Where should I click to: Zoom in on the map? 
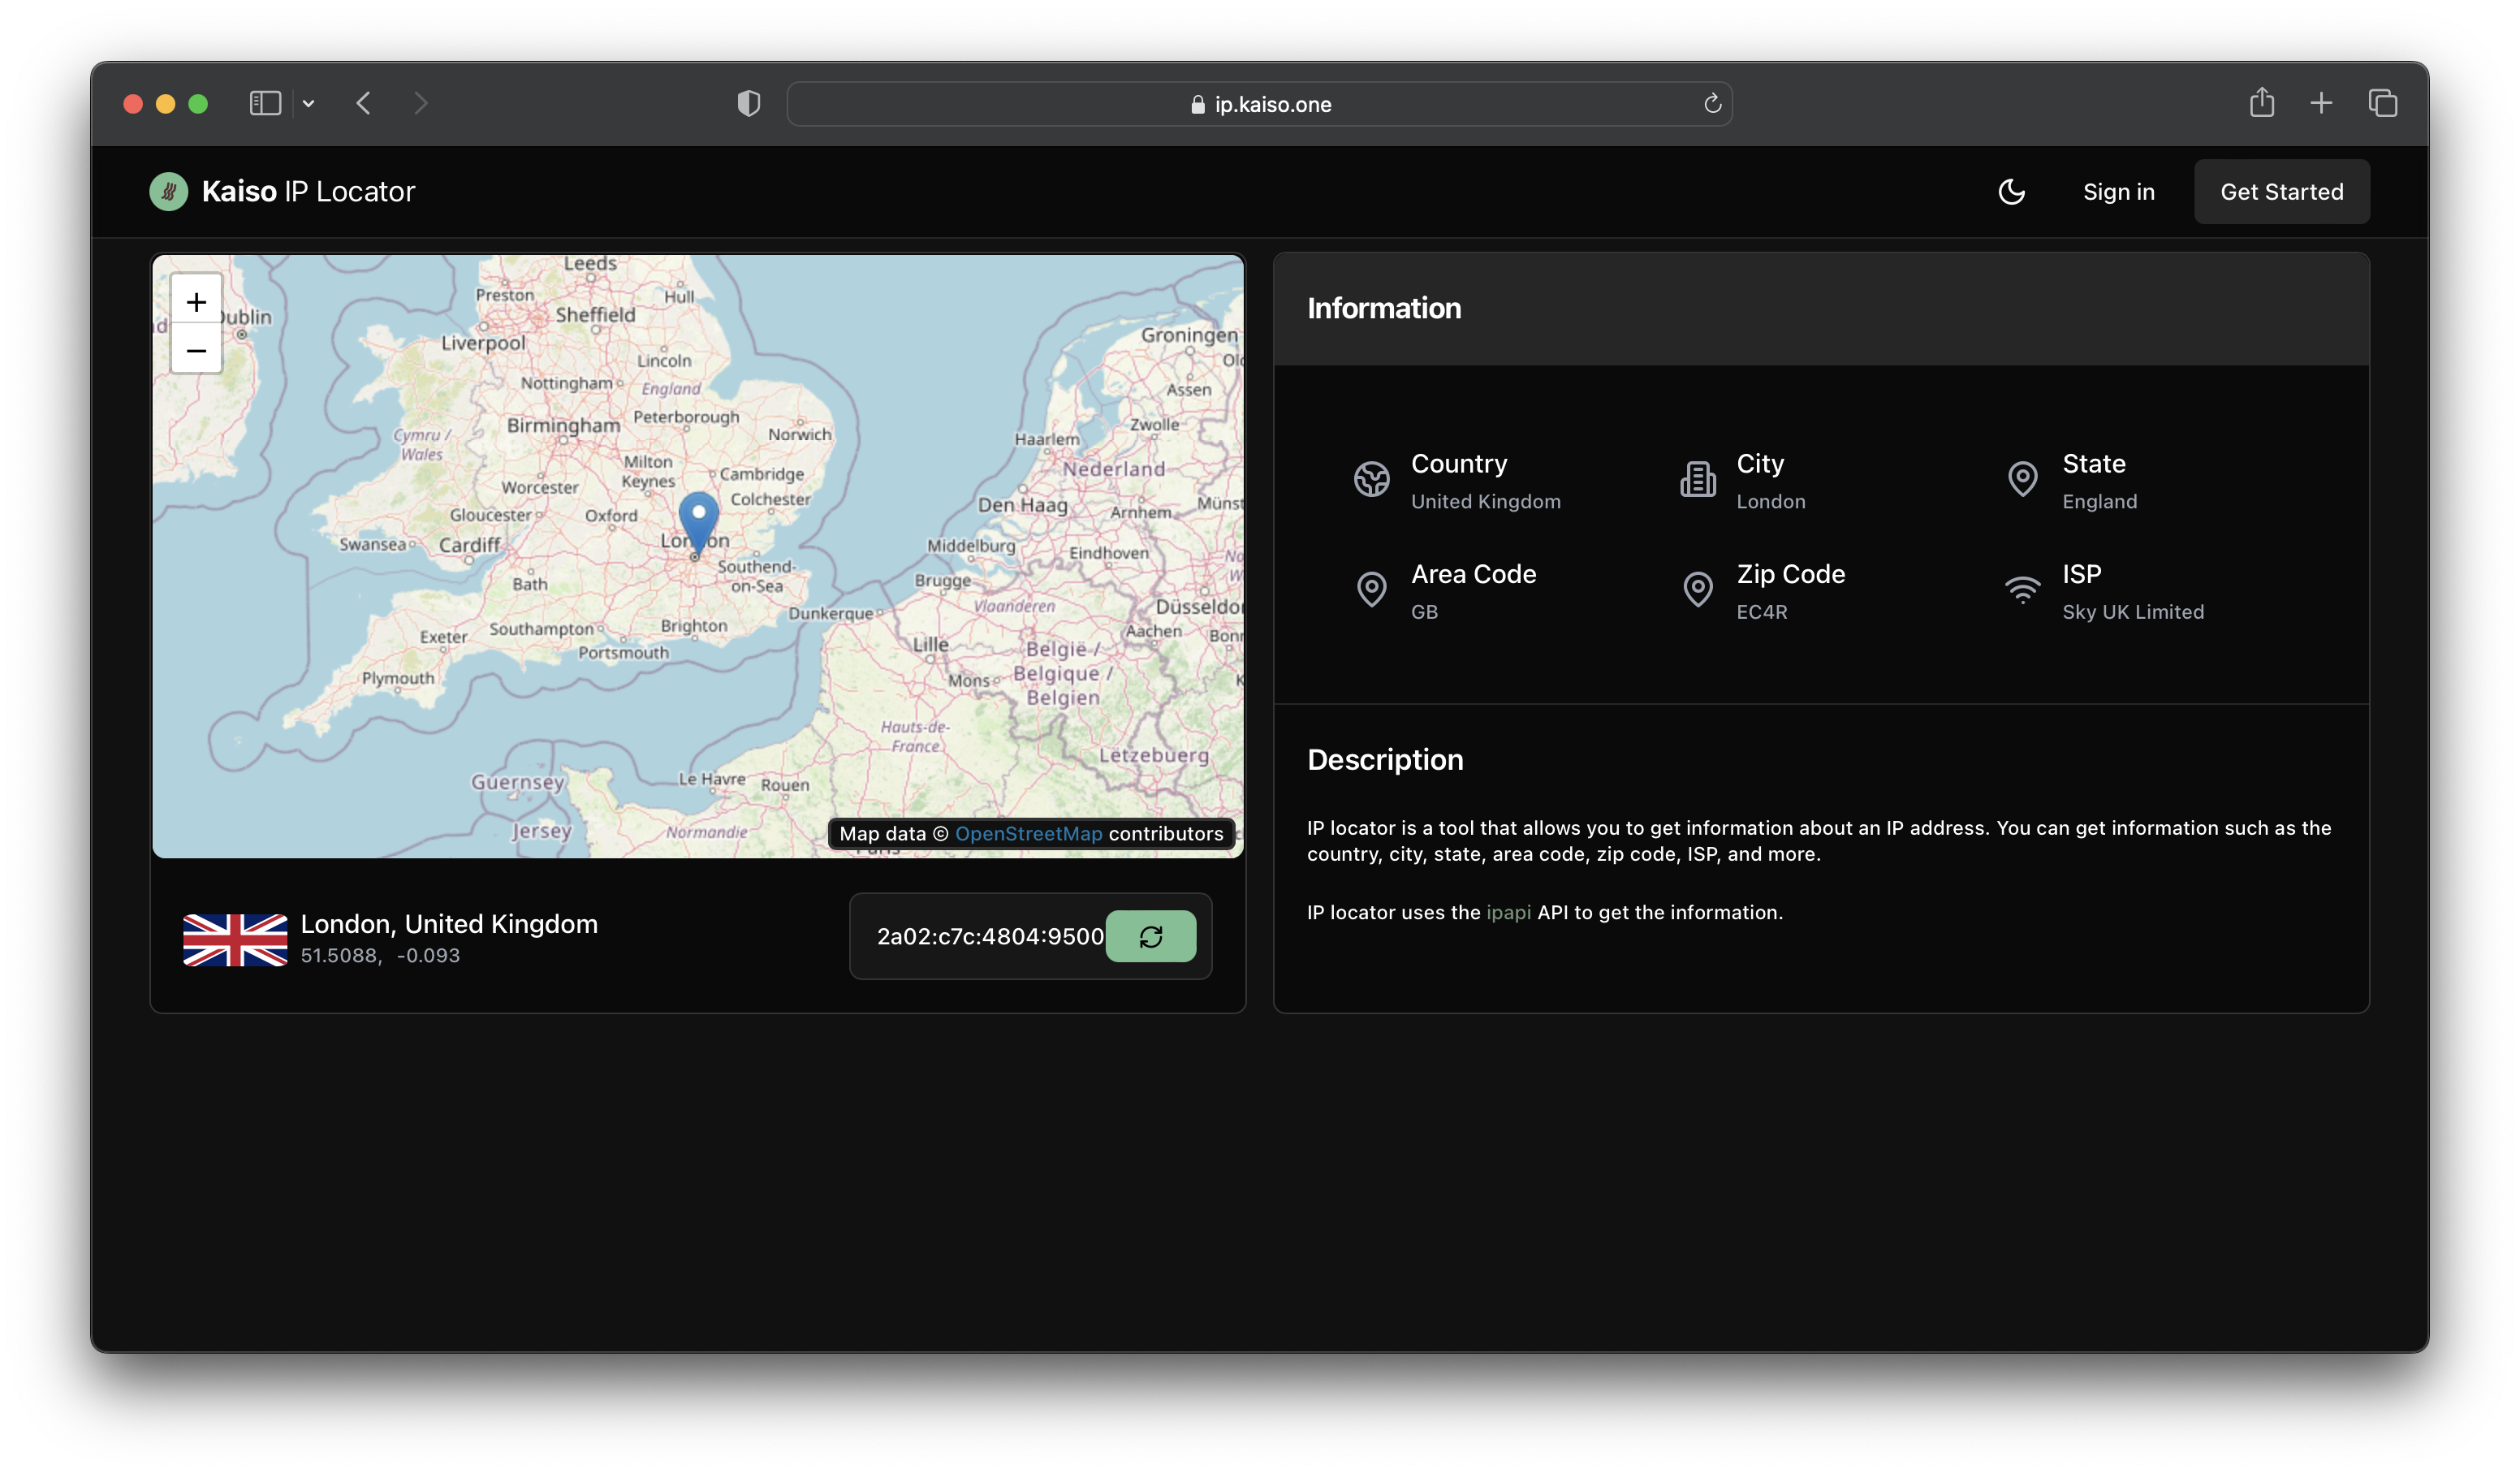coord(196,302)
